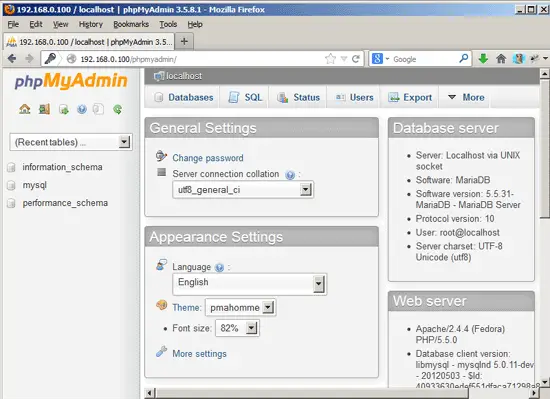Open the Edit menu
550x399 pixels.
(36, 24)
